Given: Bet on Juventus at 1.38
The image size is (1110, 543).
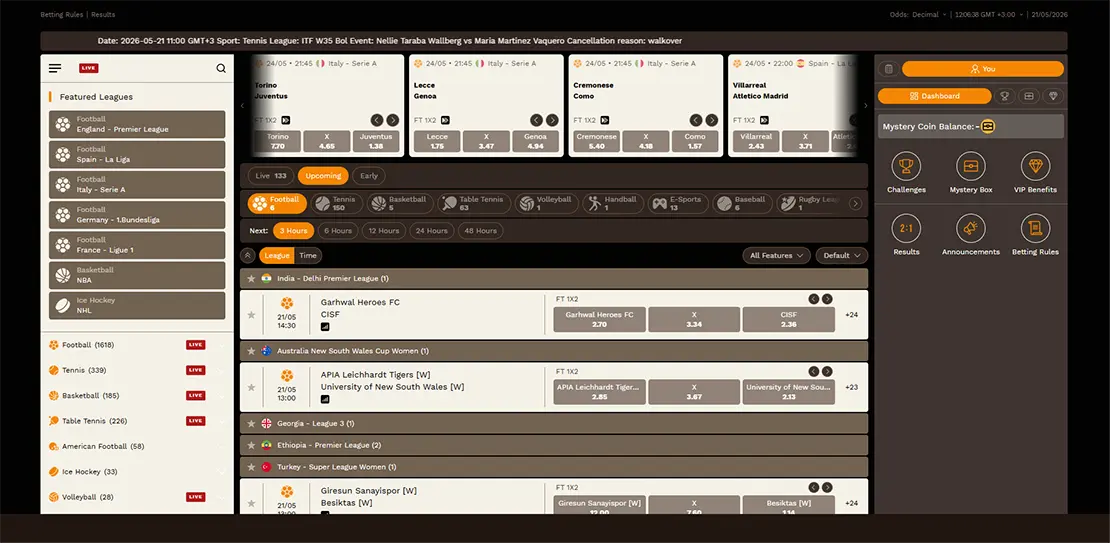Looking at the screenshot, I should click(376, 141).
